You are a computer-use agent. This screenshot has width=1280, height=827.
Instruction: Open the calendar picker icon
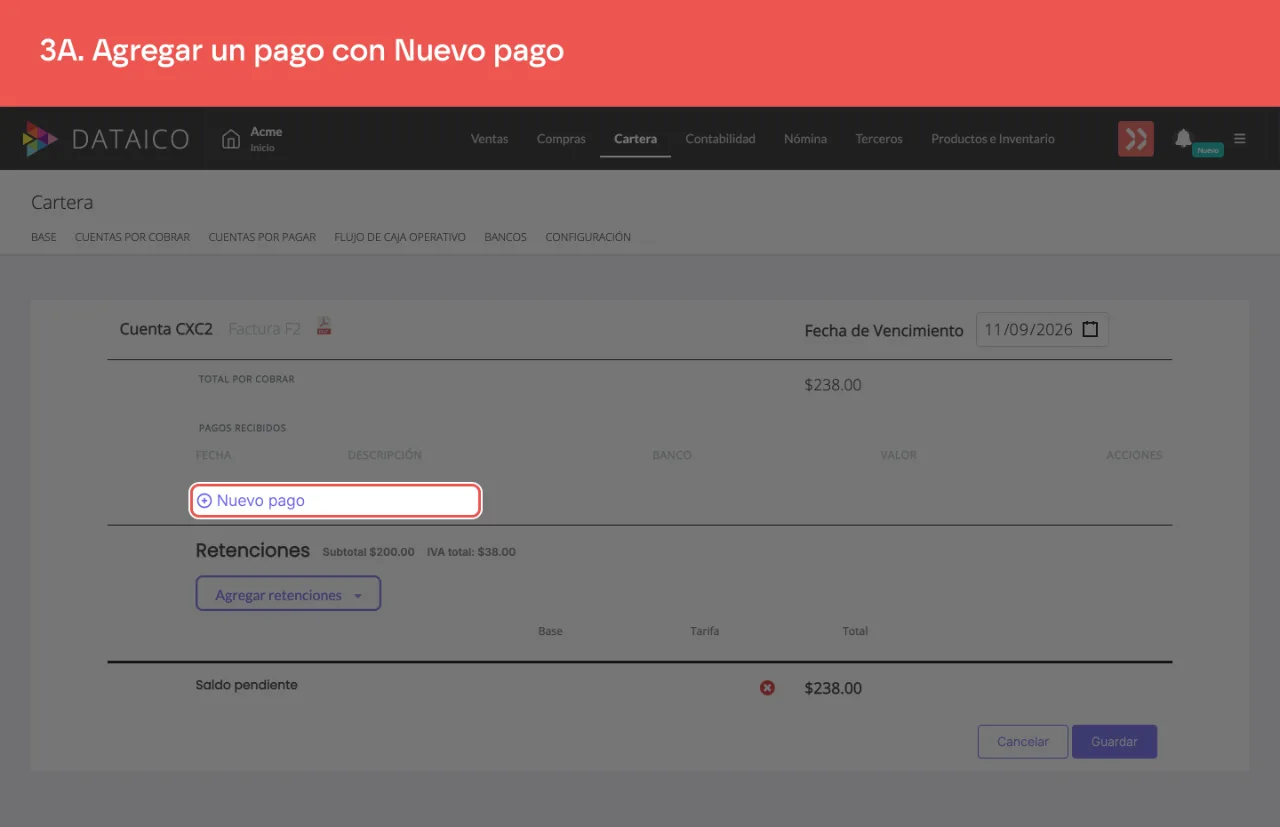point(1090,329)
